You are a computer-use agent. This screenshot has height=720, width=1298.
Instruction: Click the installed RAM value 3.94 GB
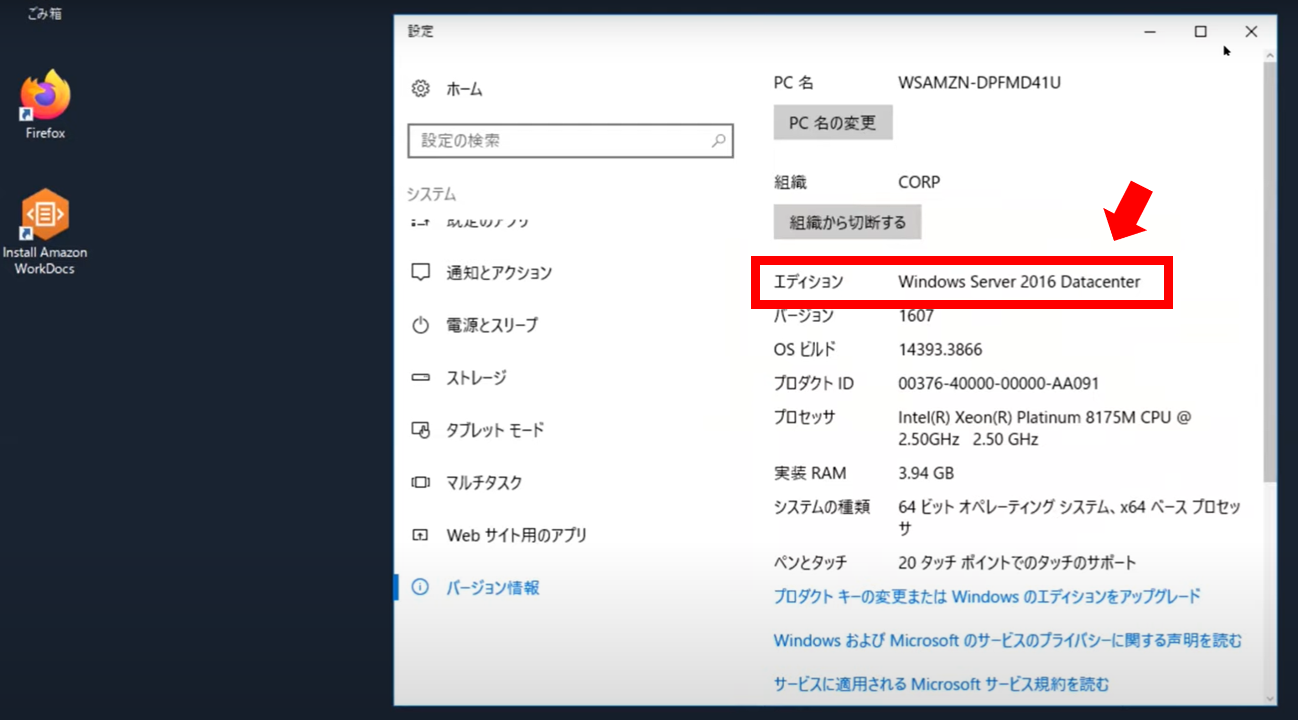coord(926,473)
